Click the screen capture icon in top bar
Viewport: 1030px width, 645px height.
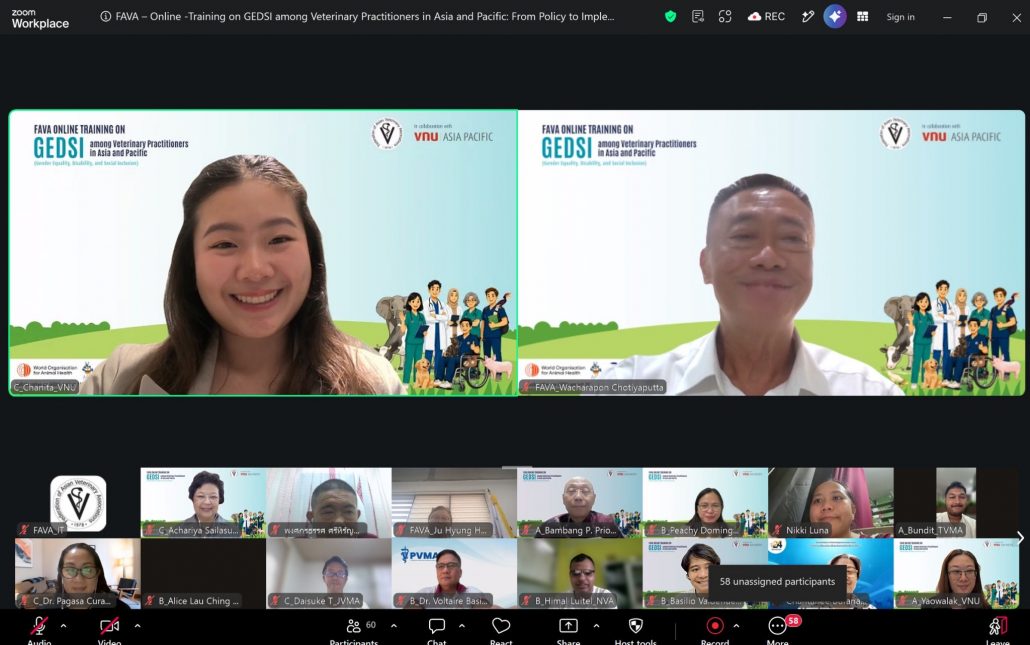pyautogui.click(x=725, y=17)
